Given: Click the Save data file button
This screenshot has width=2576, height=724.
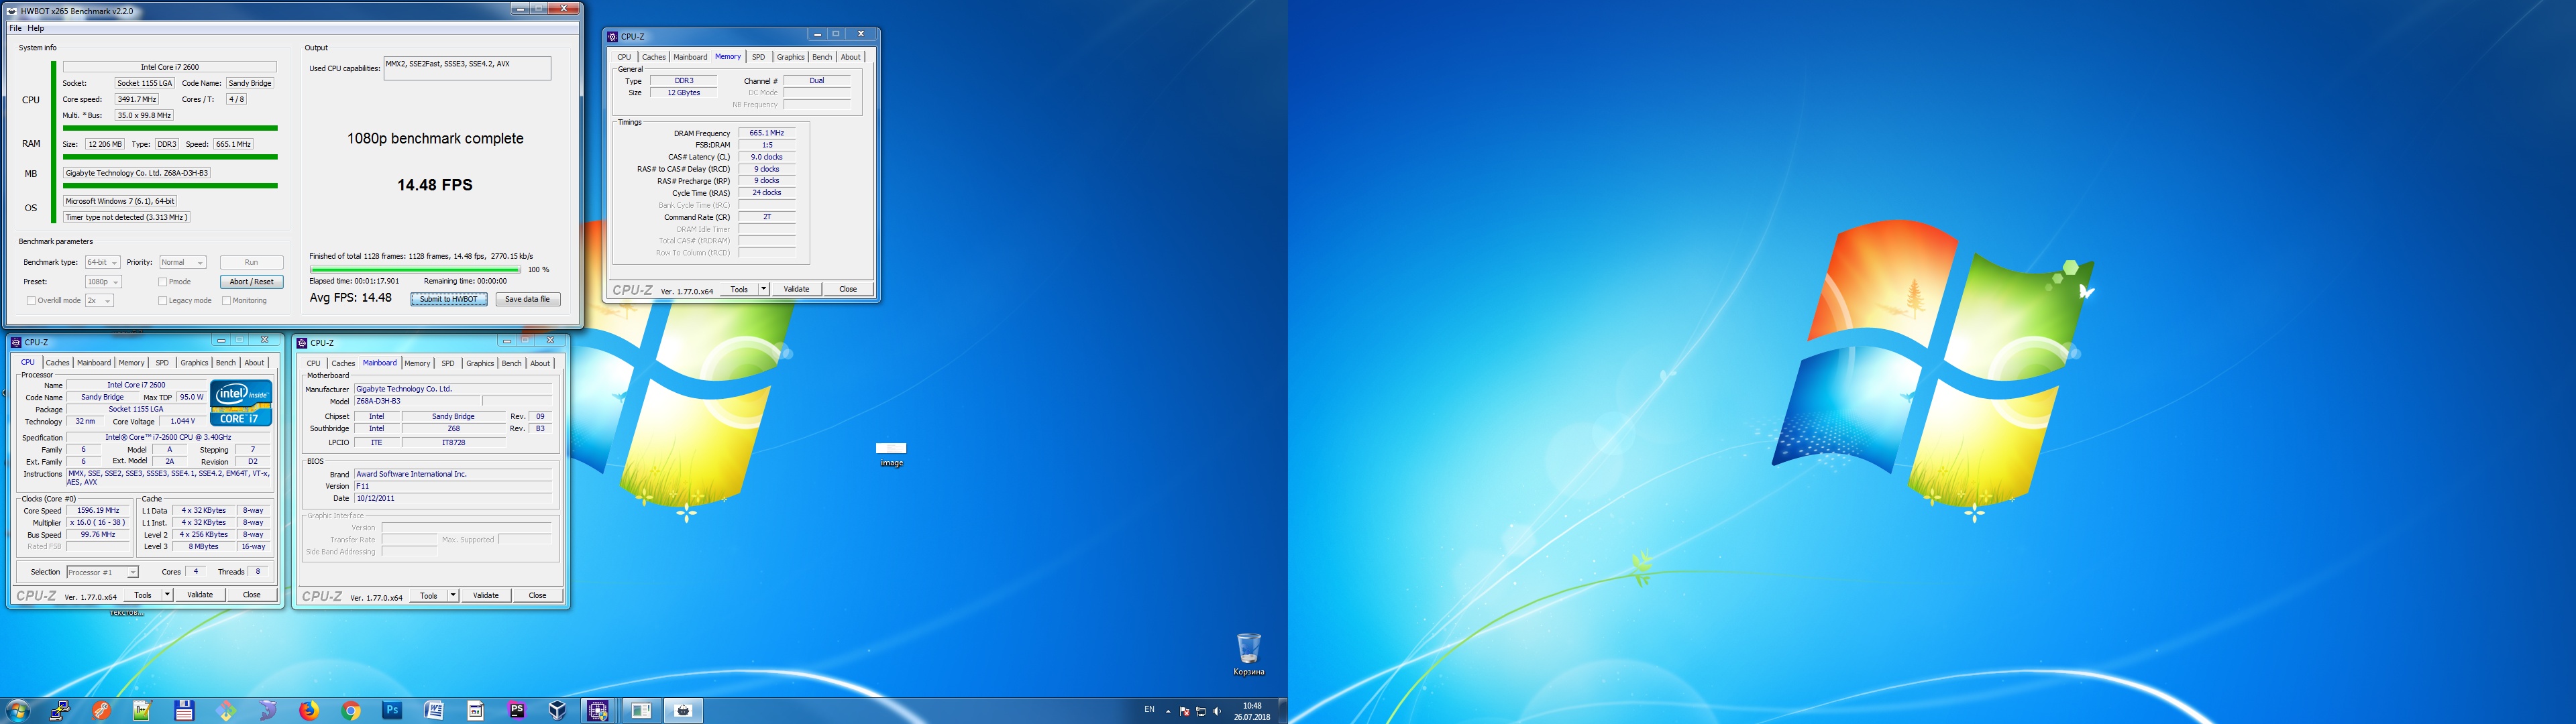Looking at the screenshot, I should [527, 299].
